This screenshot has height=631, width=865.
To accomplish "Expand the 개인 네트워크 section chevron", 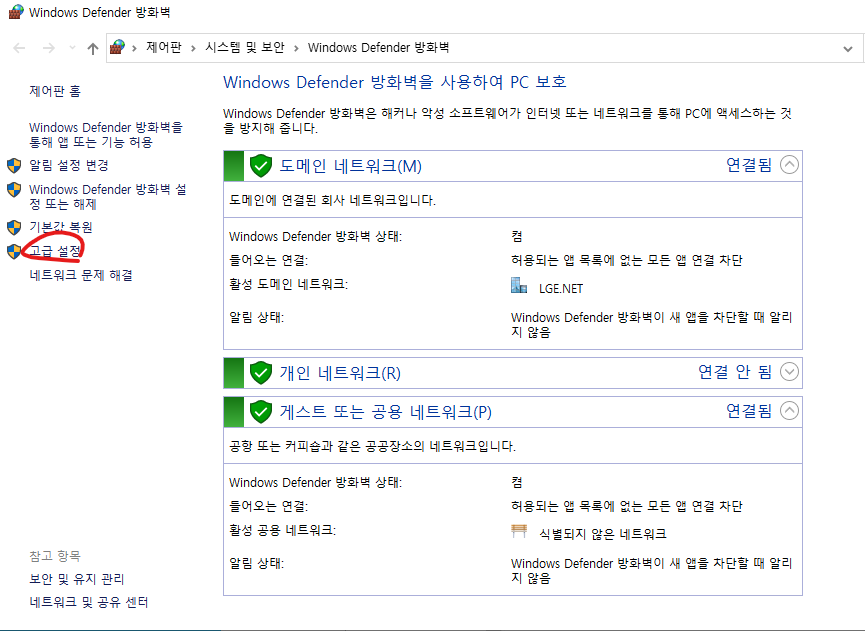I will (x=789, y=372).
